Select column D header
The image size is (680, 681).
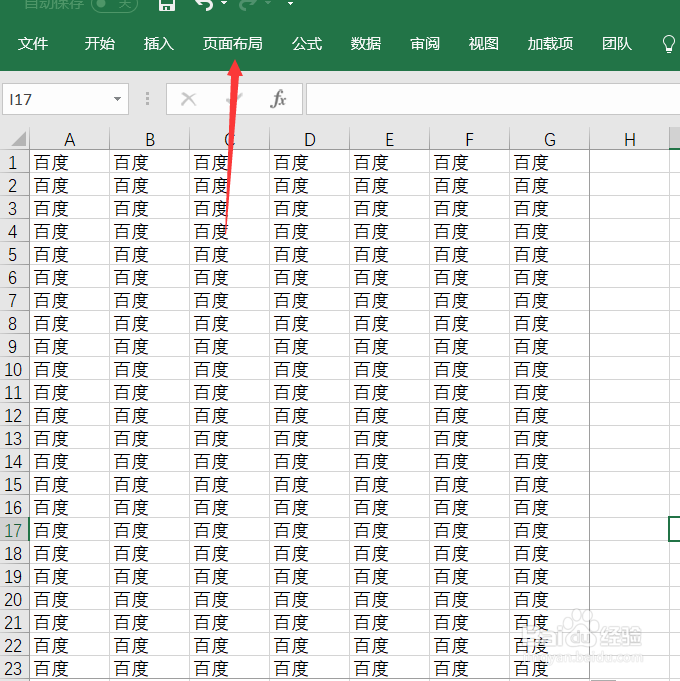click(309, 139)
